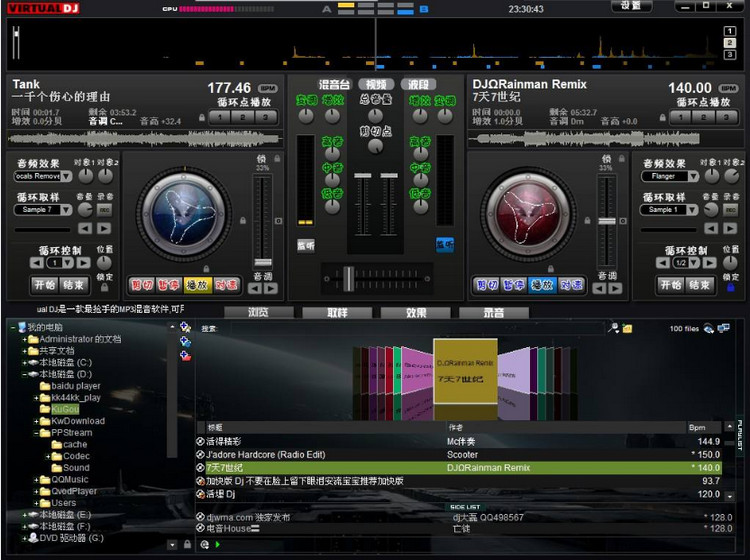The height and width of the screenshot is (560, 750).
Task: Click right deck hot cue button 2
Action: coord(703,117)
